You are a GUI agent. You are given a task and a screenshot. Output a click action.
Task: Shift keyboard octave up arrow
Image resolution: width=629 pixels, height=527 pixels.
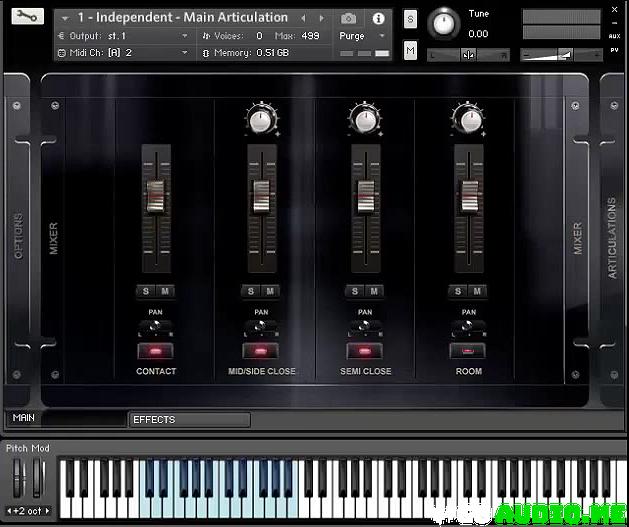[47, 511]
